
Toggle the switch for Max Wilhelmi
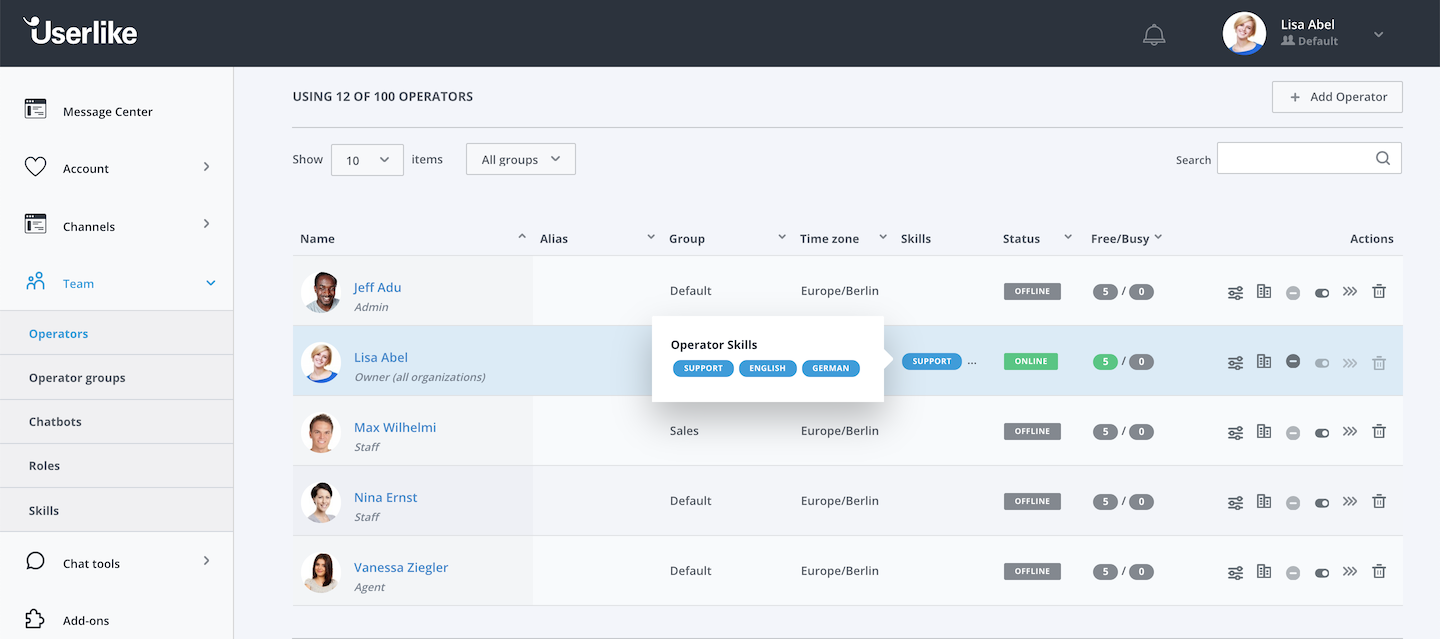[x=1322, y=433]
